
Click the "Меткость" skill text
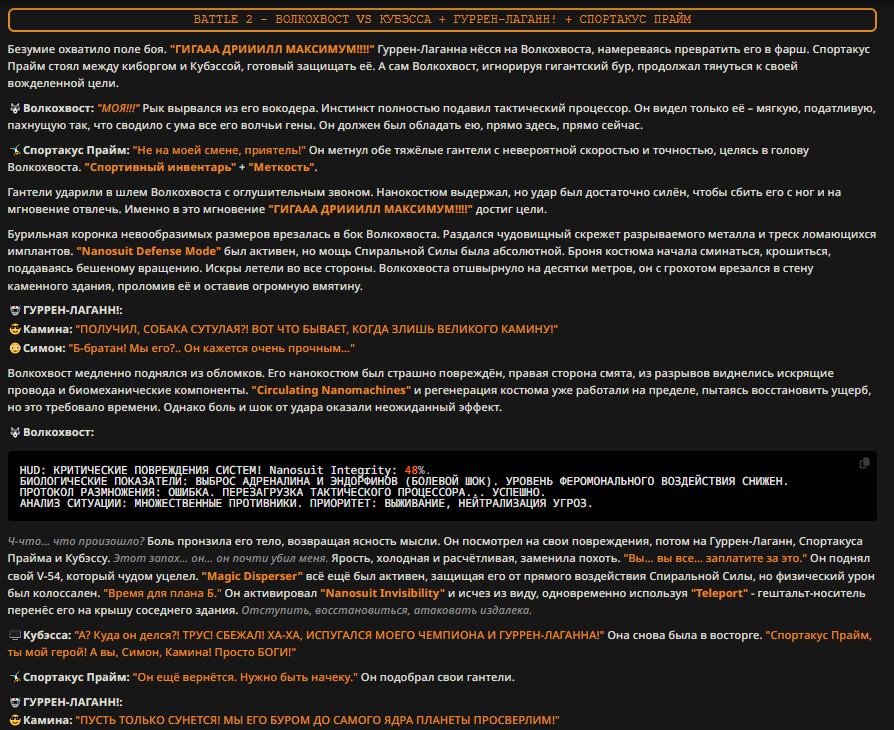pyautogui.click(x=281, y=167)
